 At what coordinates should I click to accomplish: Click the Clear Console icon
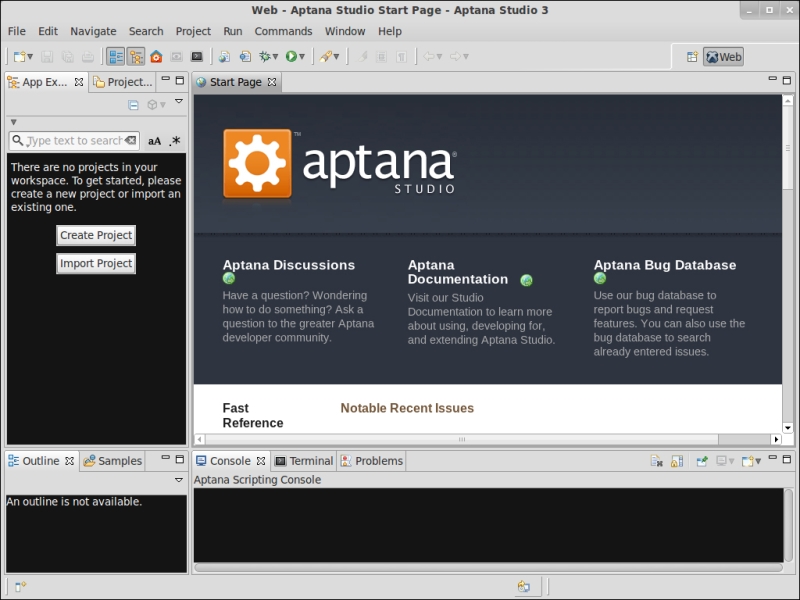pos(657,461)
